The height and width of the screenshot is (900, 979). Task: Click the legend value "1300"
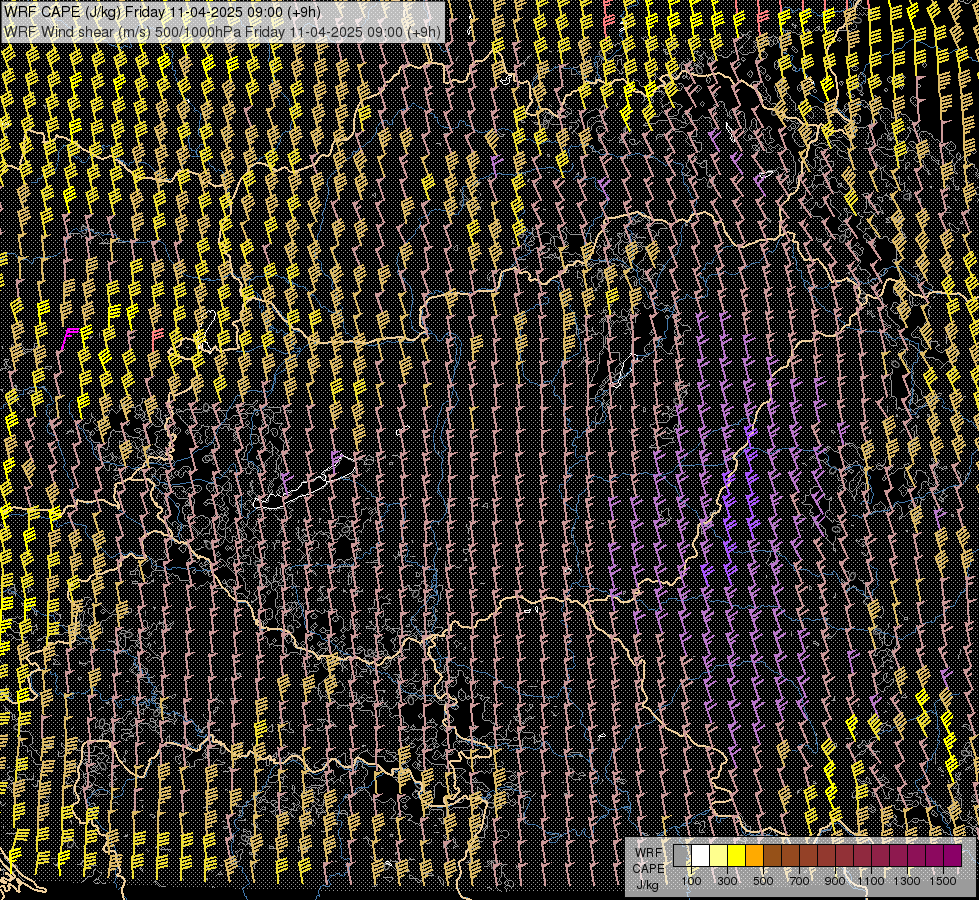coord(907,881)
